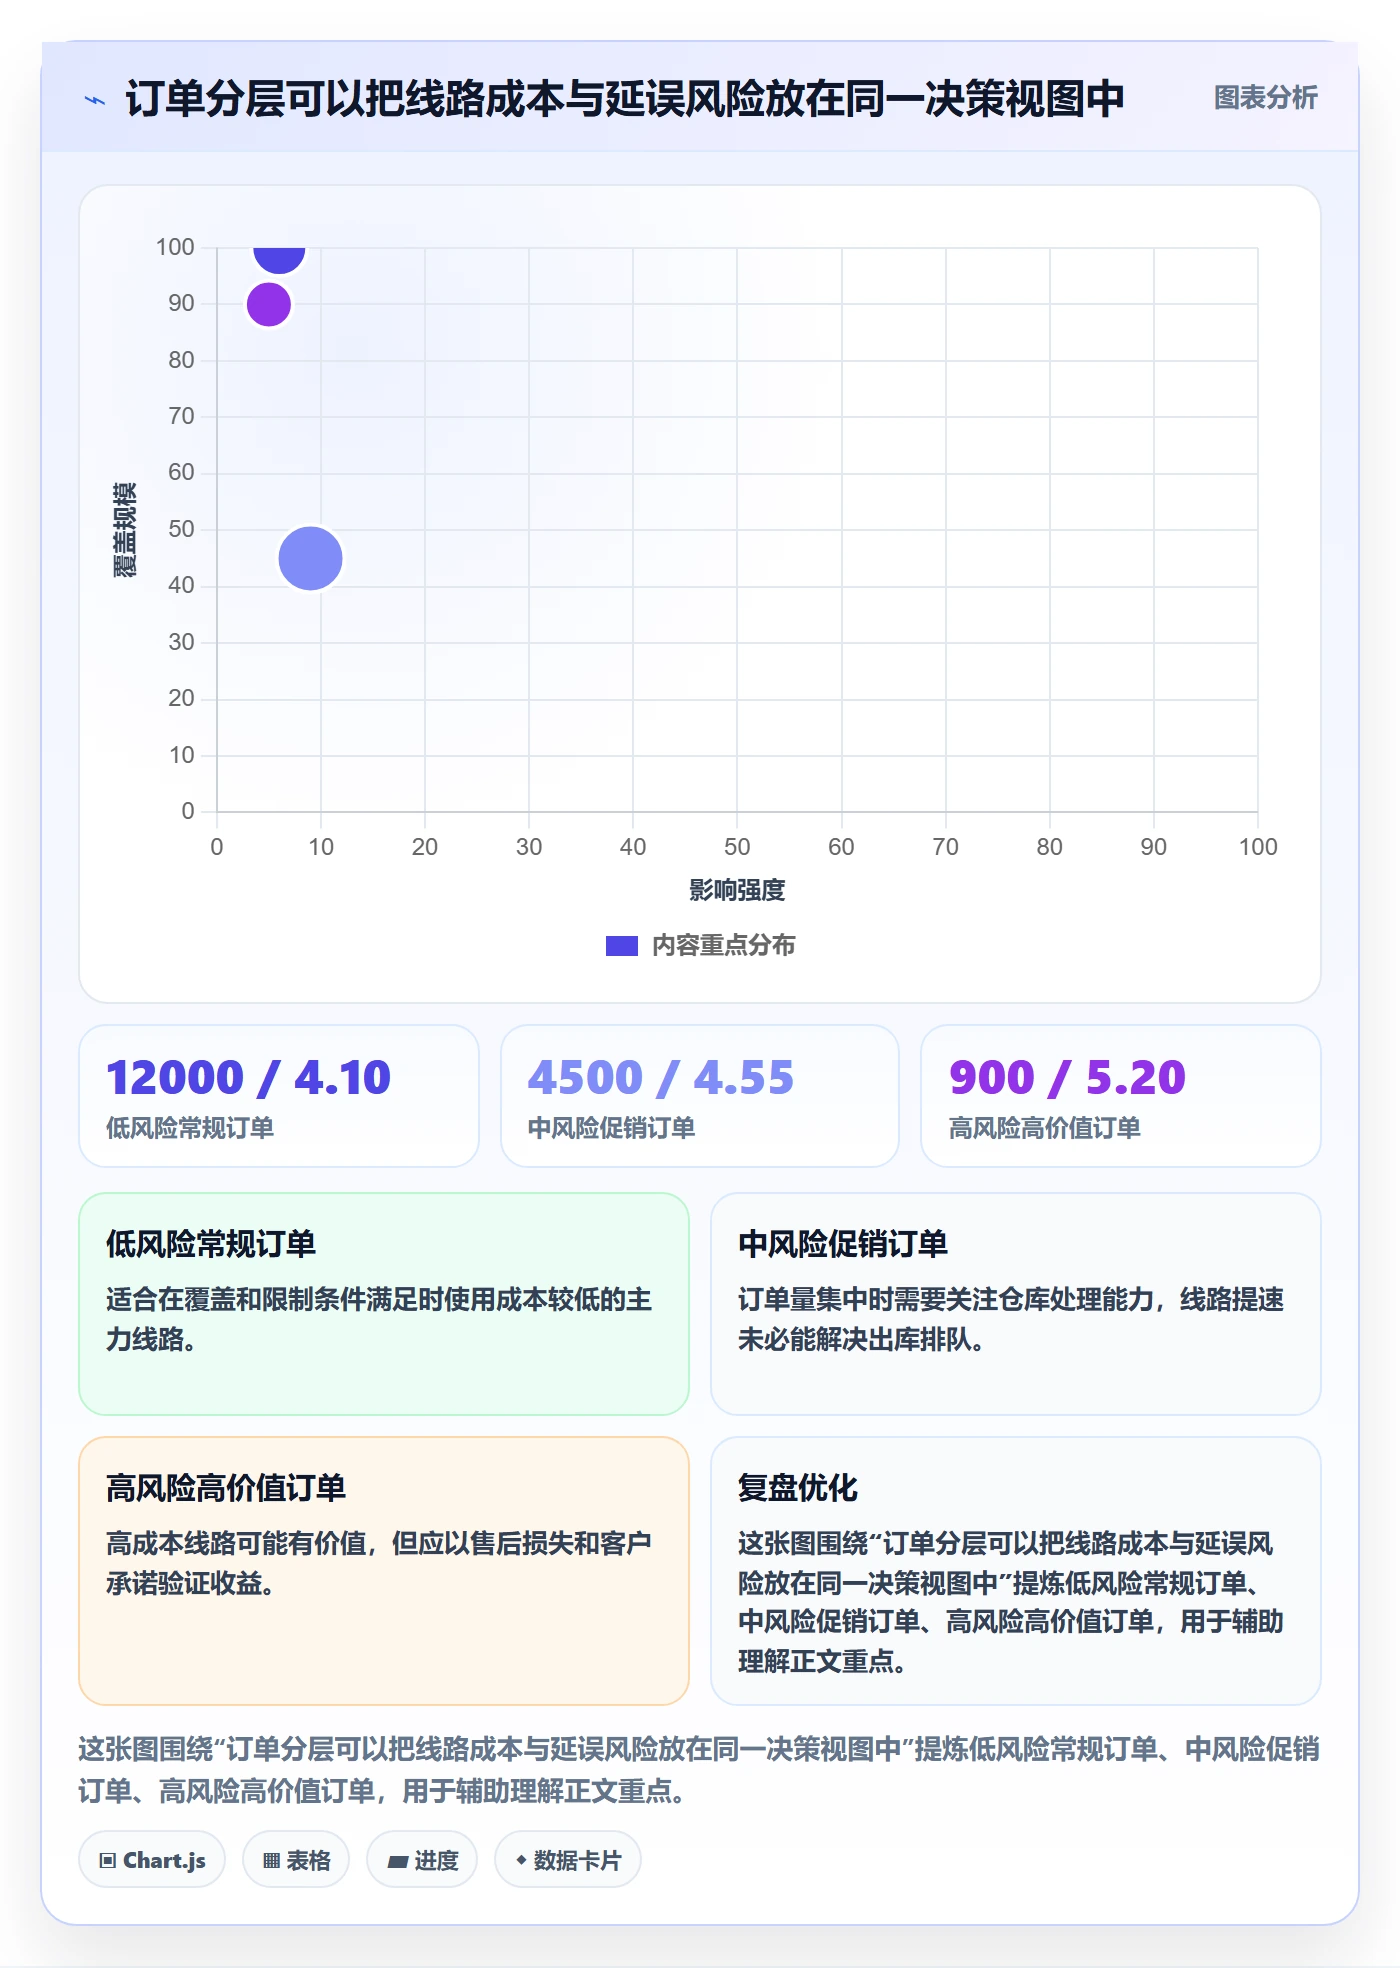
Task: Click the description starting 高成本线路可能有价值
Action: coord(379,1563)
